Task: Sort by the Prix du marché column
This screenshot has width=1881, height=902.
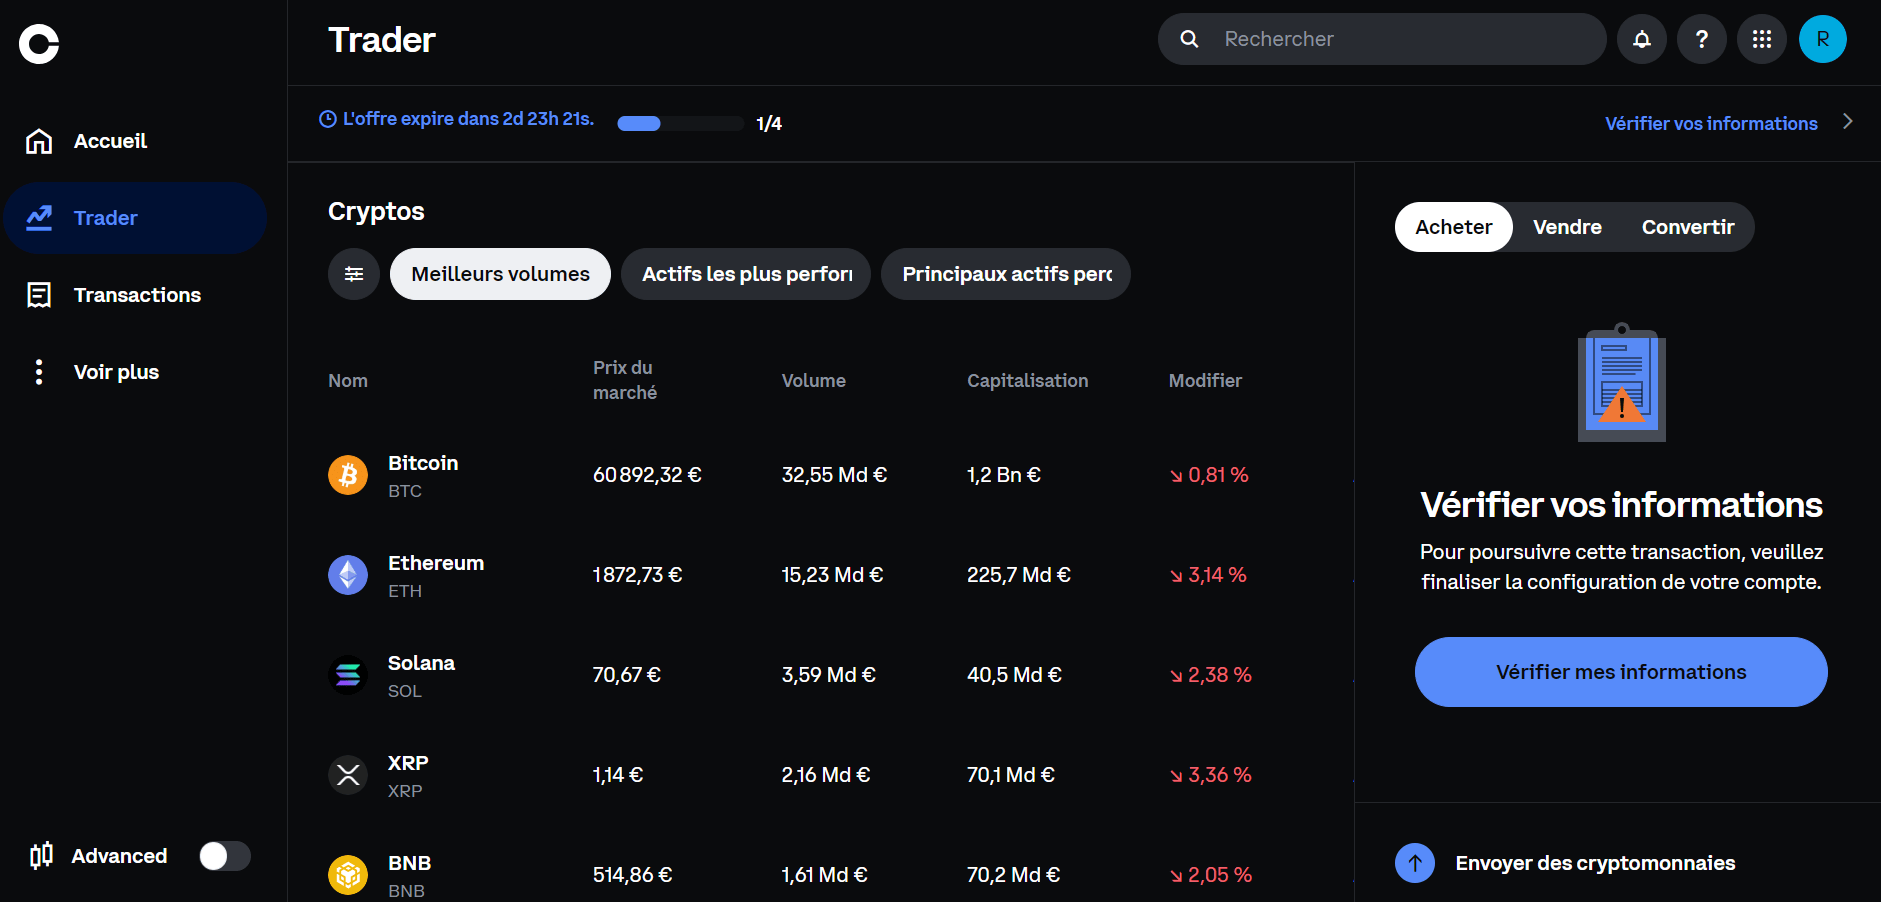Action: pos(623,380)
